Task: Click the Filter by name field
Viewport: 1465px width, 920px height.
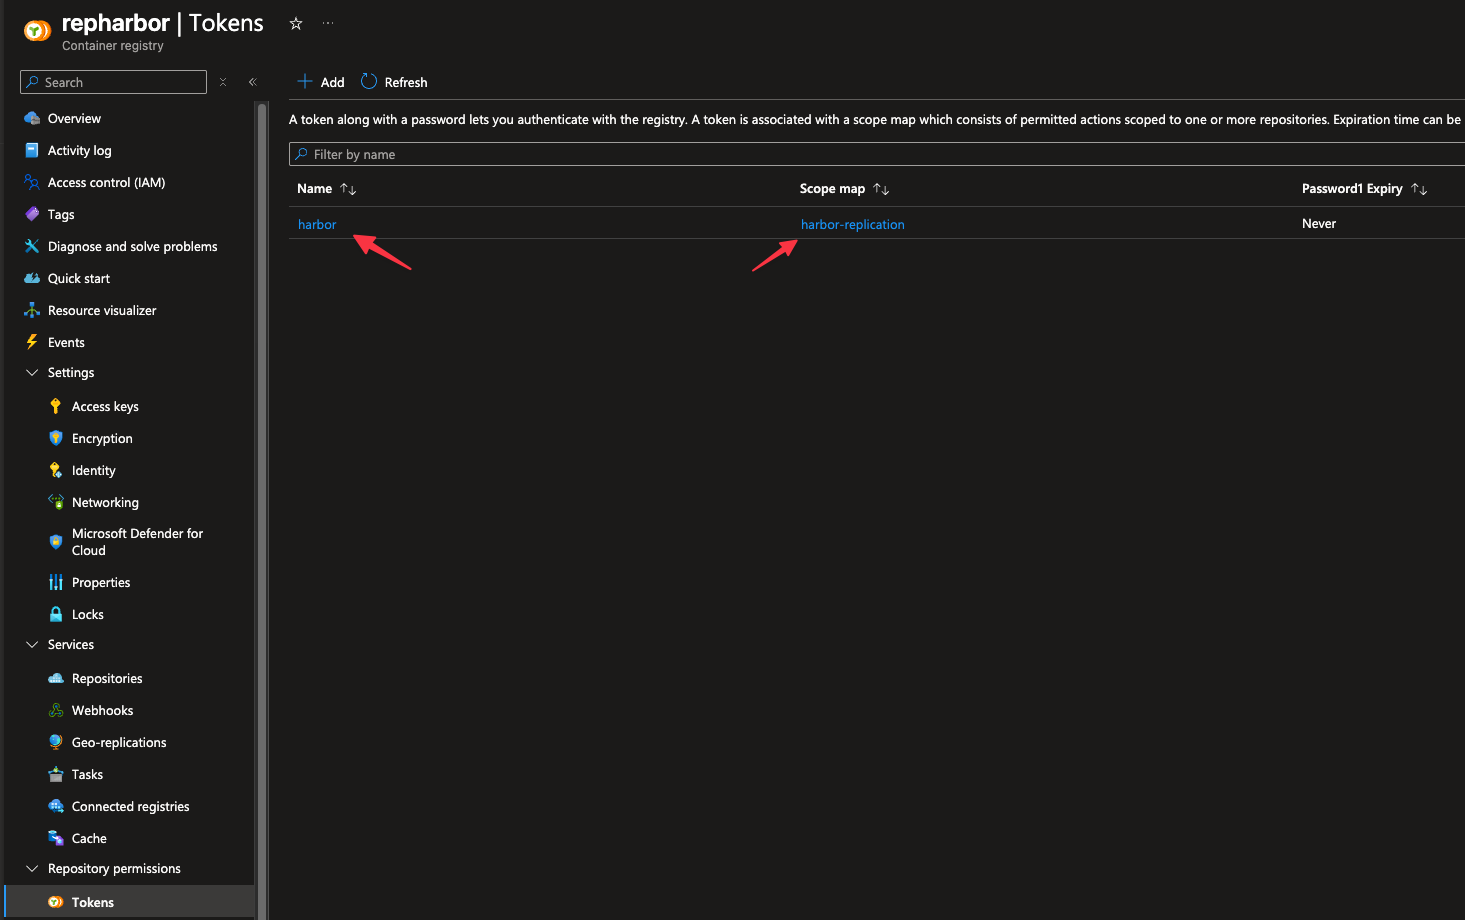Action: (877, 154)
